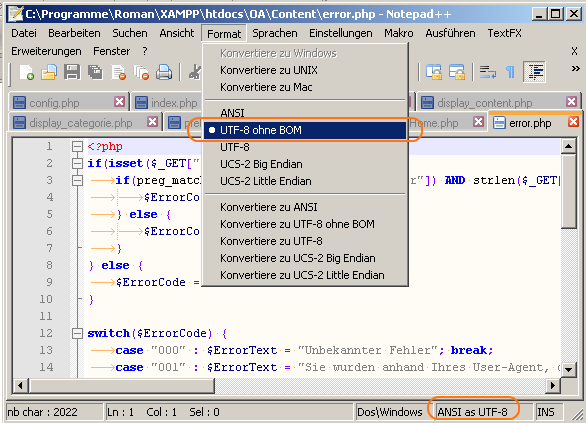The width and height of the screenshot is (586, 423).
Task: Switch to the display_categorie.php tab
Action: [85, 122]
